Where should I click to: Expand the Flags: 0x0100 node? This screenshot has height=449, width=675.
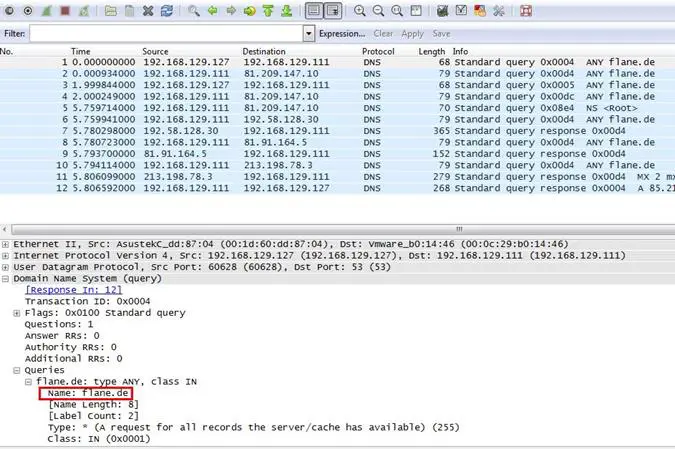pyautogui.click(x=17, y=313)
